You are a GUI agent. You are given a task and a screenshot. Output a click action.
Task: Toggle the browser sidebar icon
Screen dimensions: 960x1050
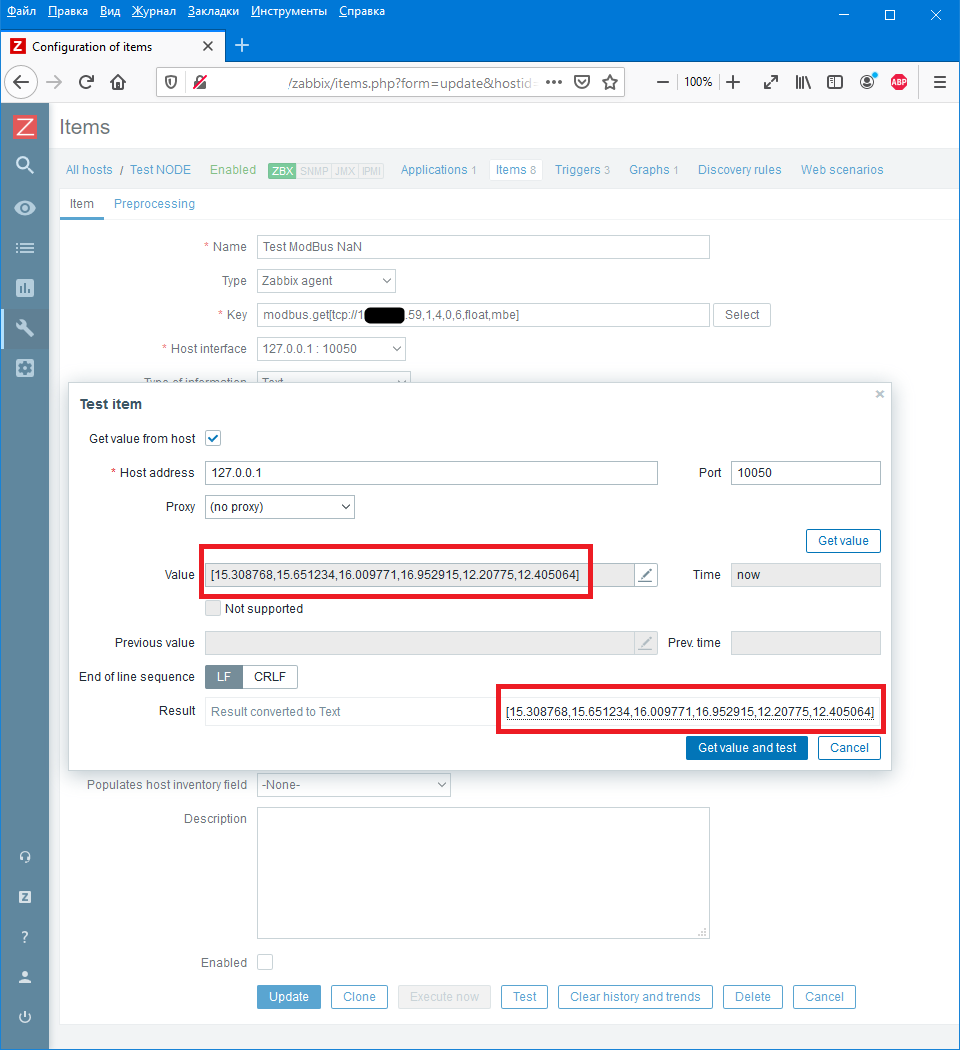[835, 82]
